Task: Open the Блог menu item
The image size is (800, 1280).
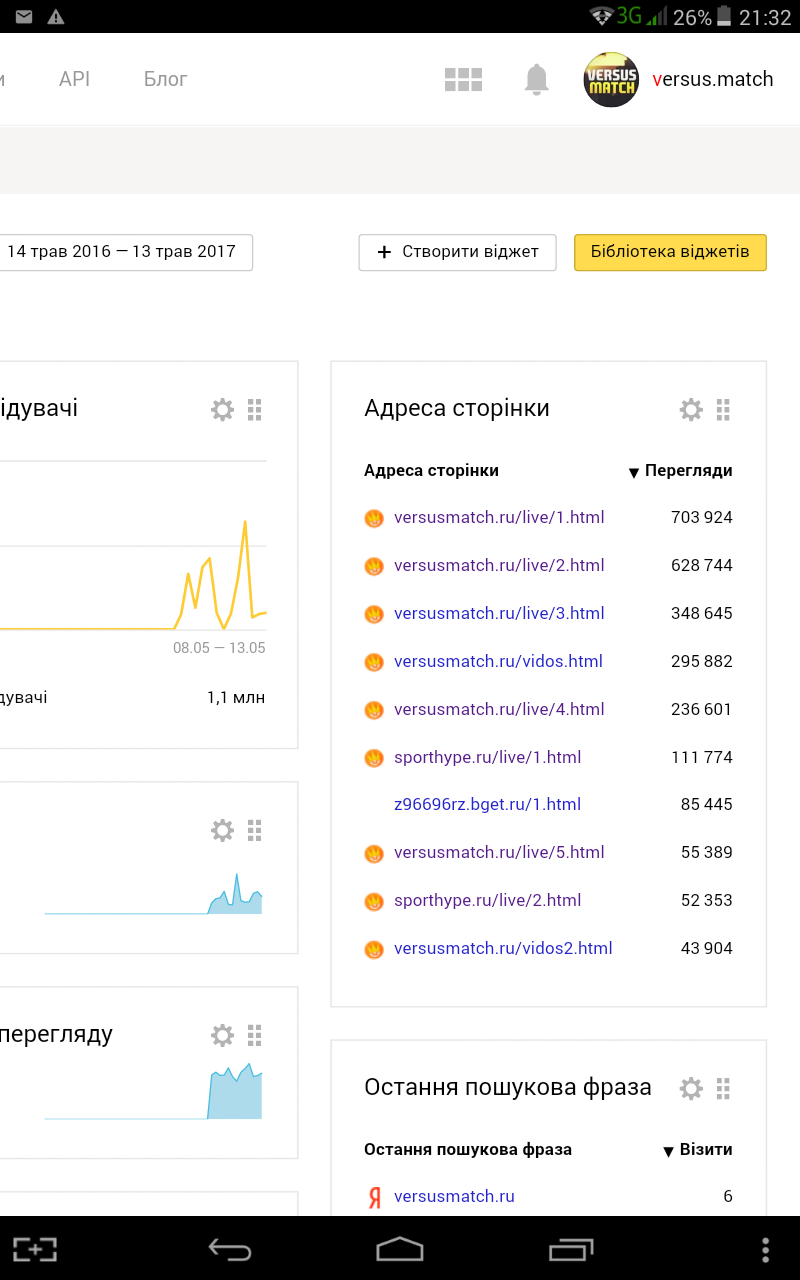Action: pos(165,79)
